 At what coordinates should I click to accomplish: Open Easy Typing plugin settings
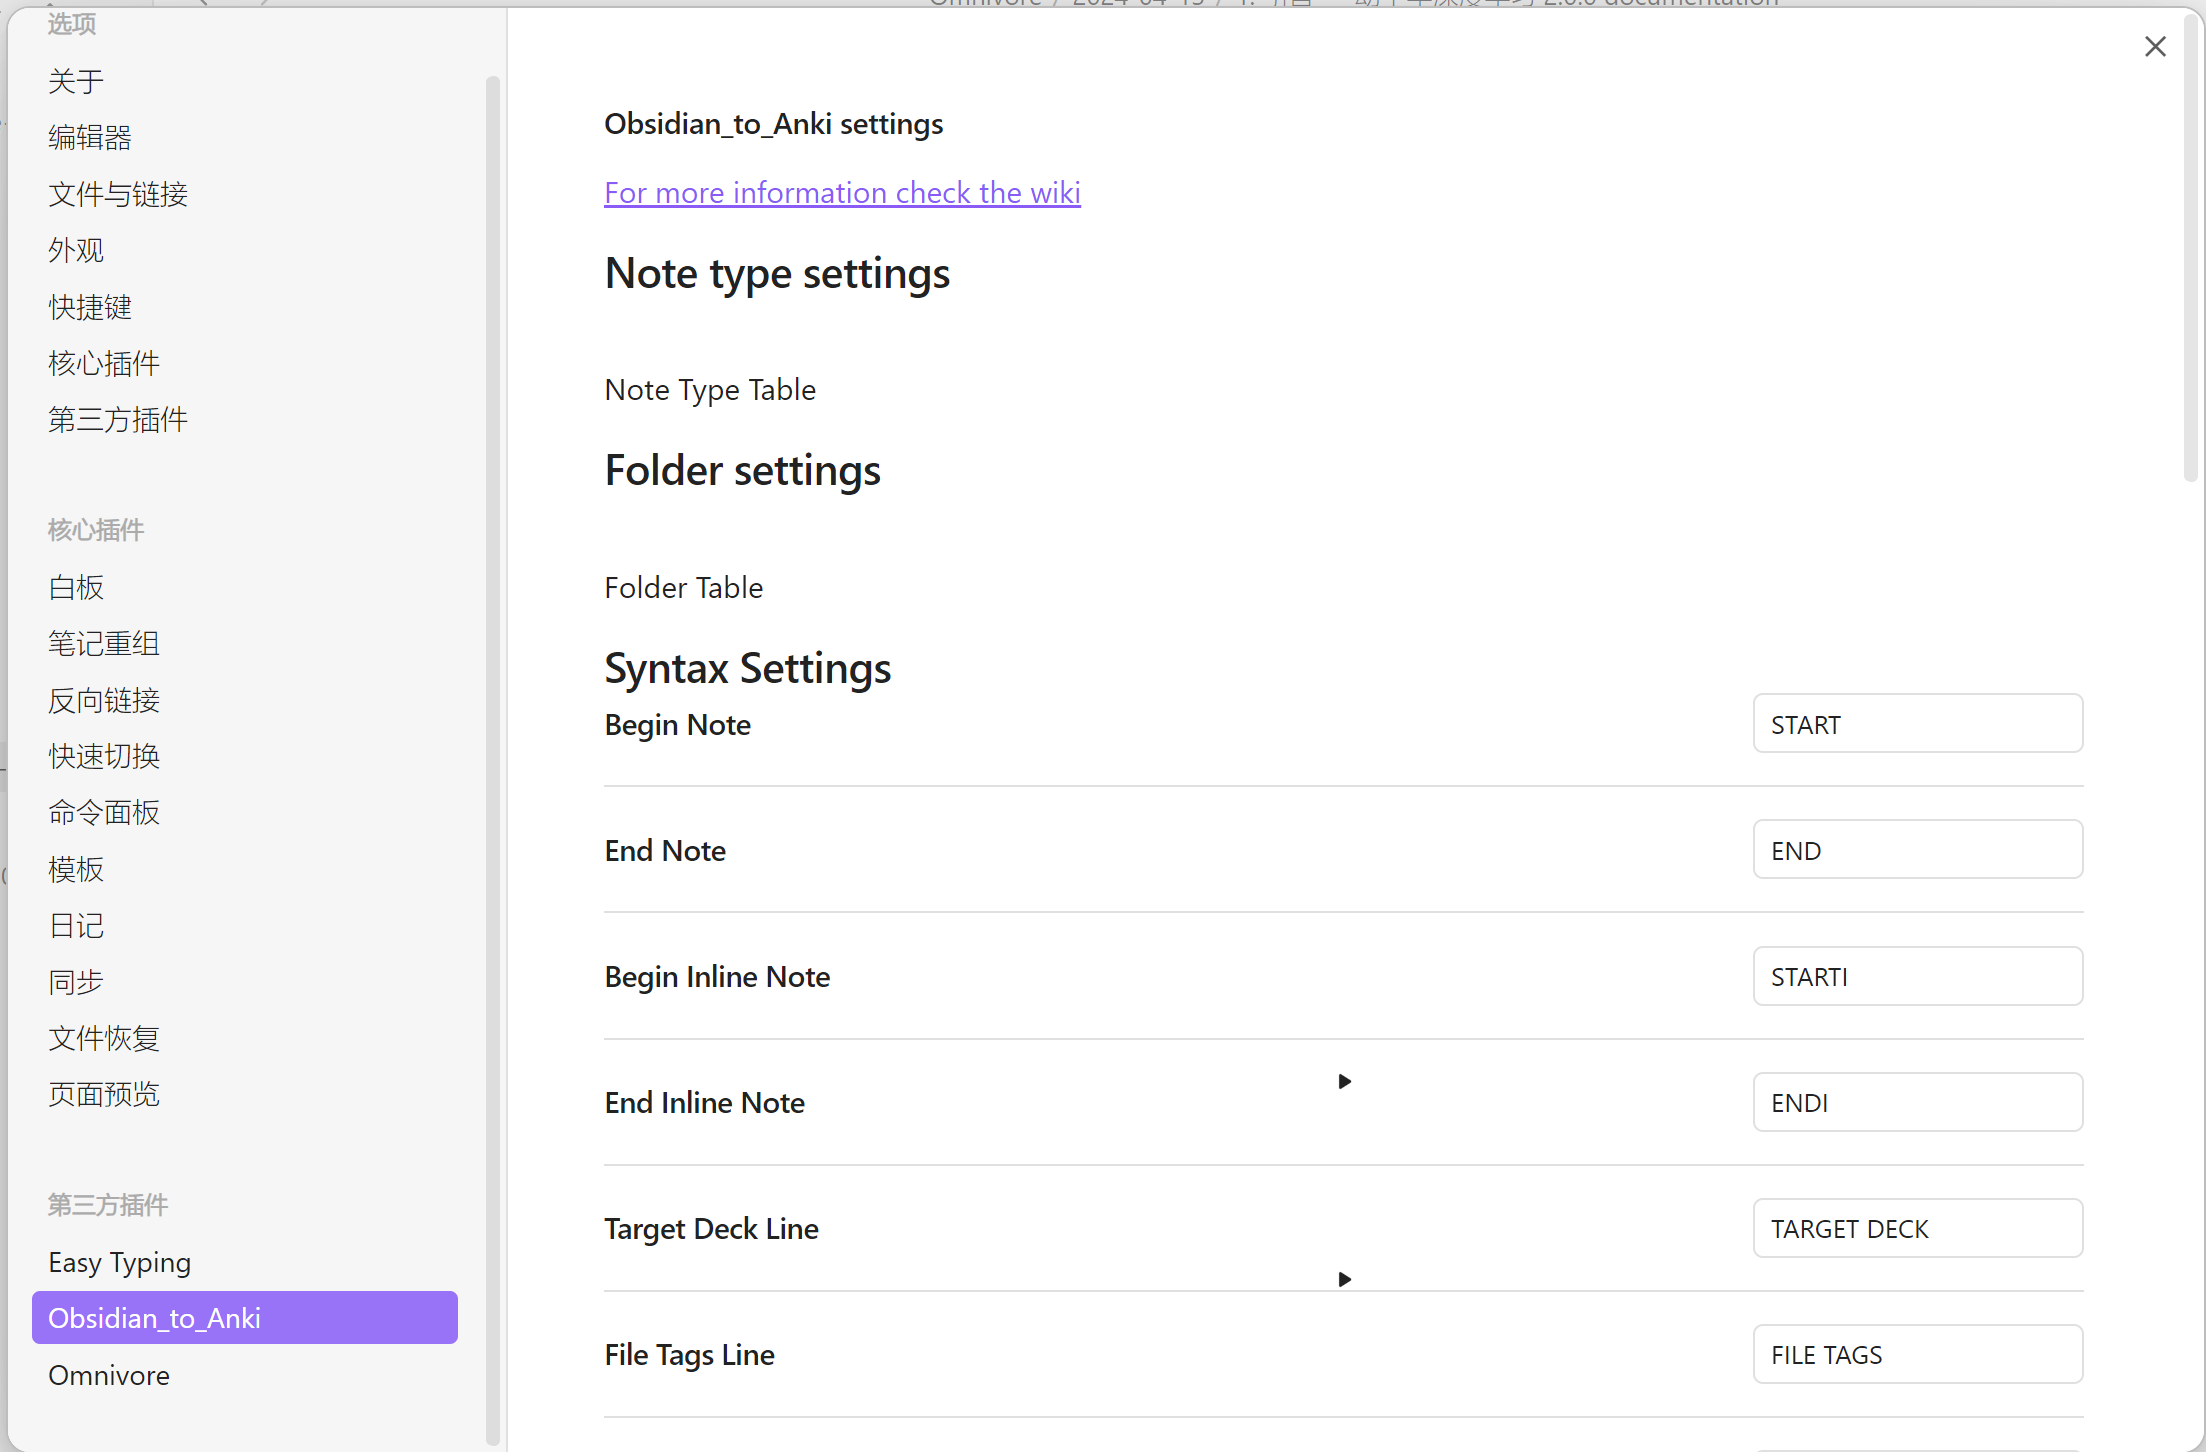[120, 1262]
